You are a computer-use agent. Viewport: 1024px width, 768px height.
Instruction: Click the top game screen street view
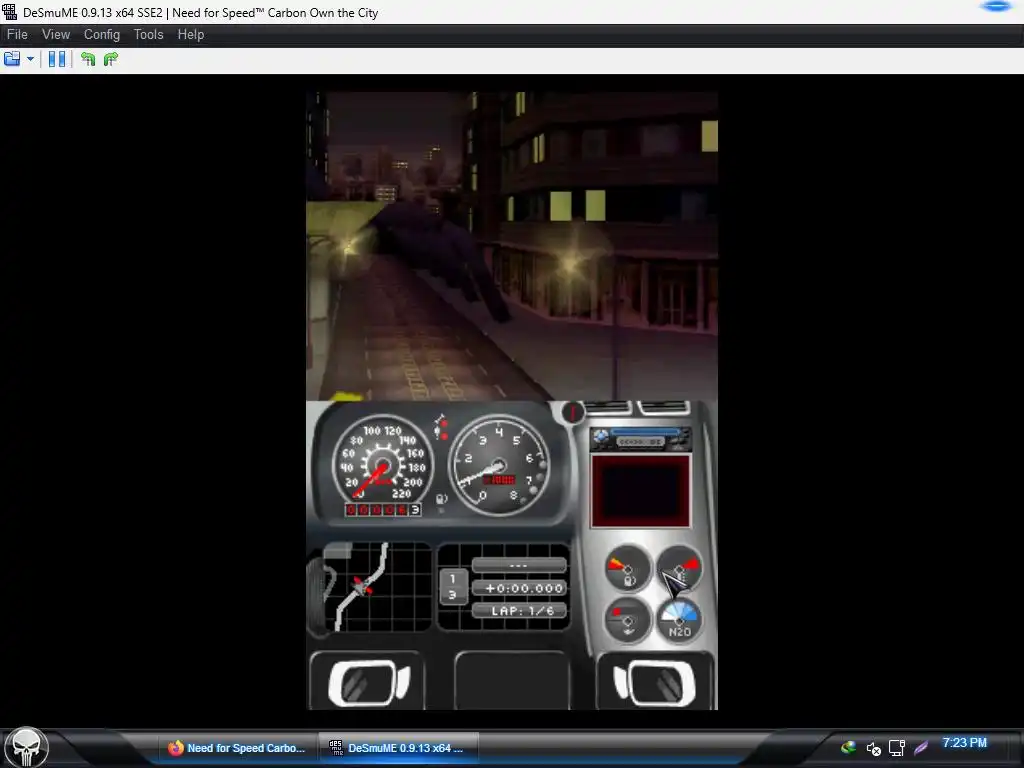coord(512,246)
